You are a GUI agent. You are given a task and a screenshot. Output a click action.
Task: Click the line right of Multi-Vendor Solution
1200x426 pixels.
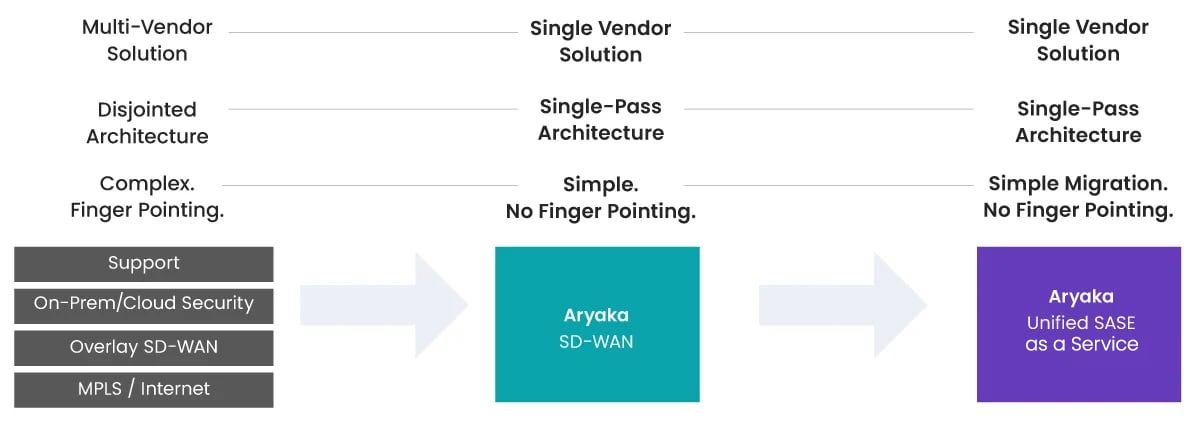point(372,32)
